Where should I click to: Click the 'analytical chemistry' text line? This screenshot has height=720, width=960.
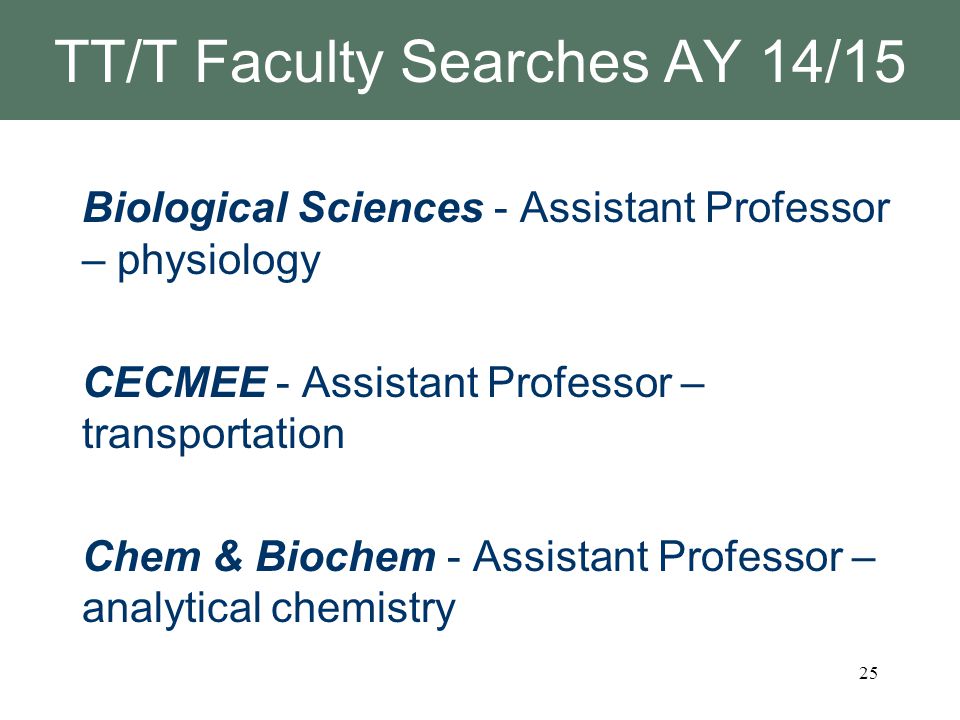pos(269,610)
